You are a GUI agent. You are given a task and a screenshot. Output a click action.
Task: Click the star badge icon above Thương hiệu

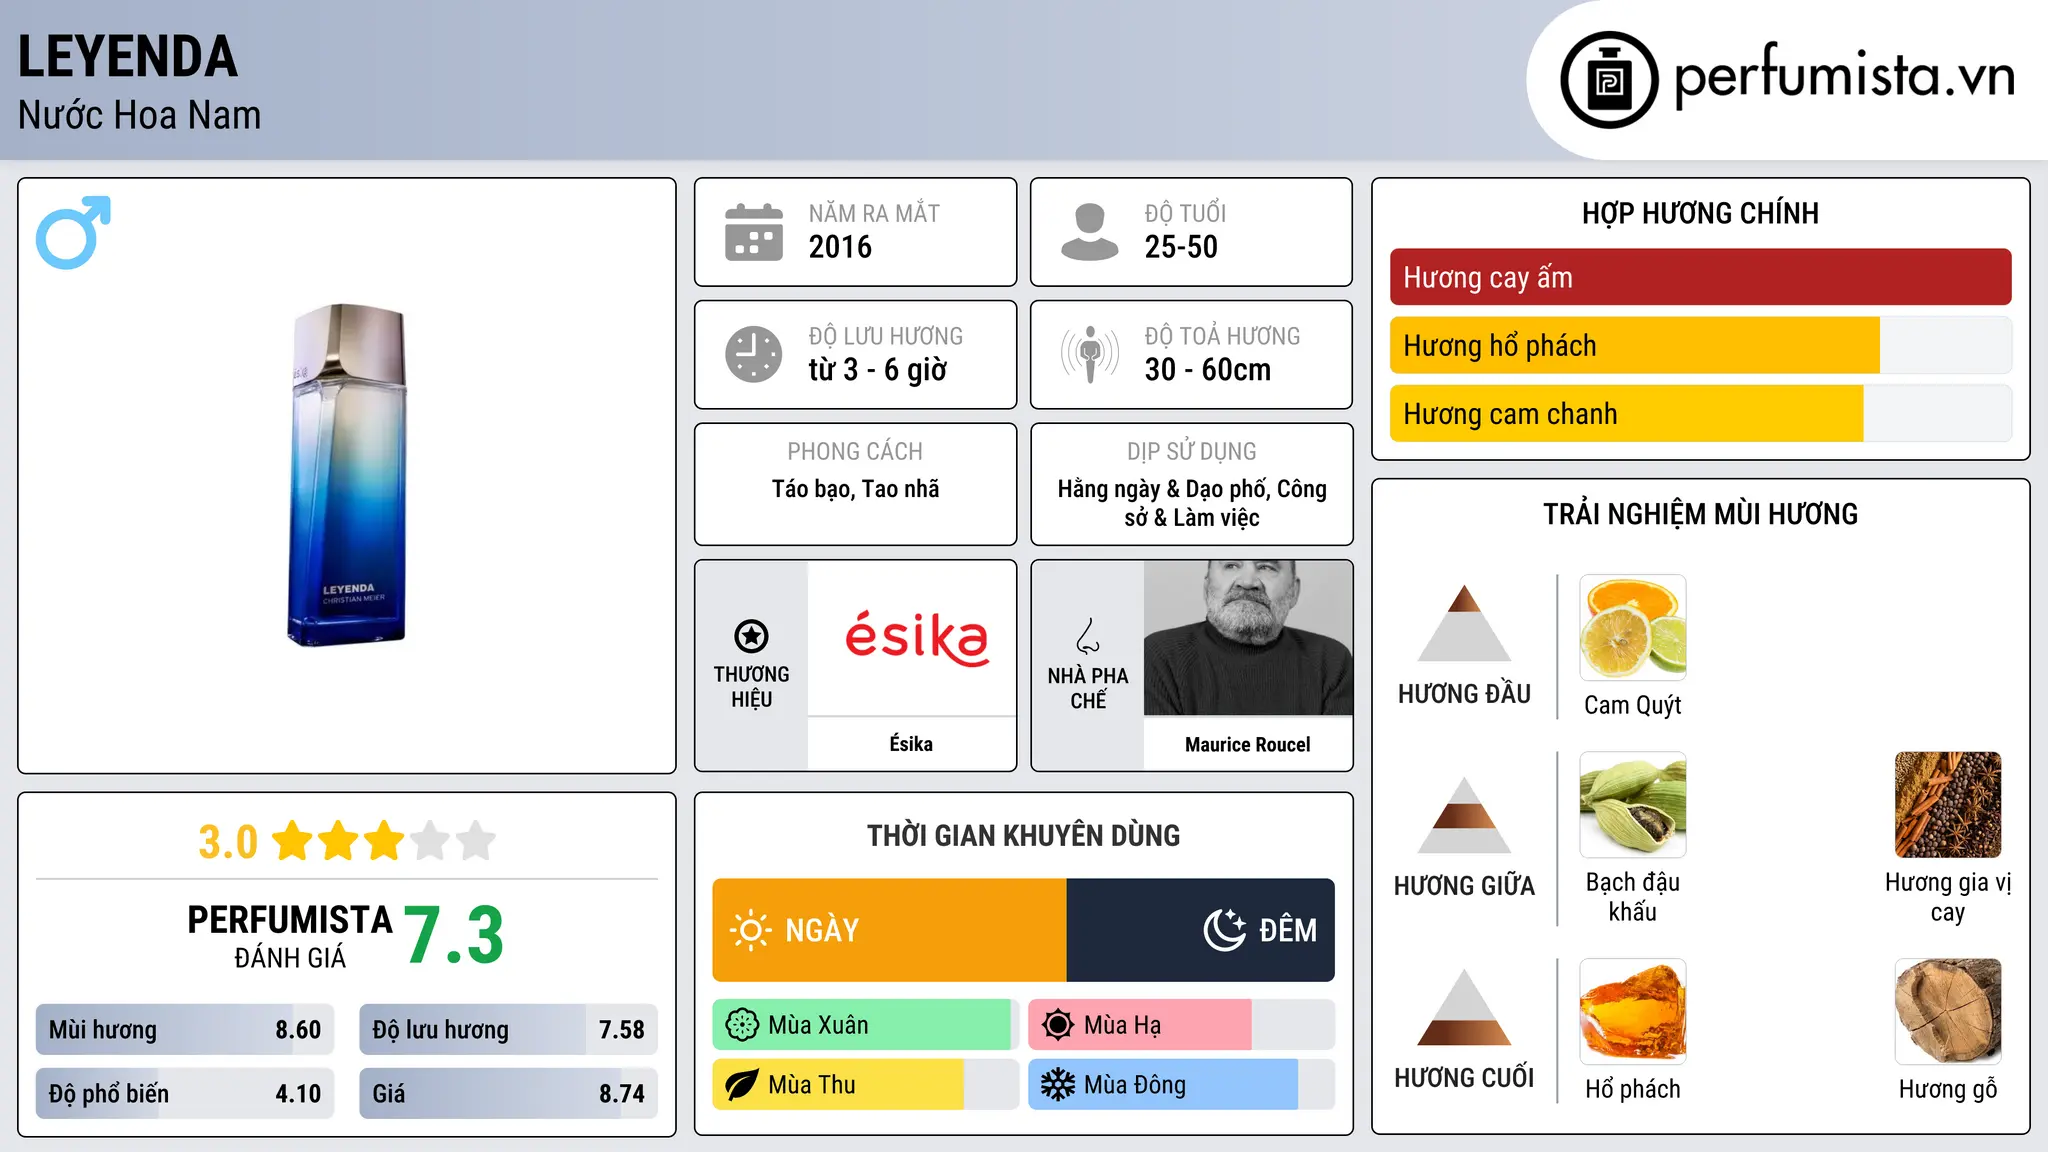click(751, 635)
